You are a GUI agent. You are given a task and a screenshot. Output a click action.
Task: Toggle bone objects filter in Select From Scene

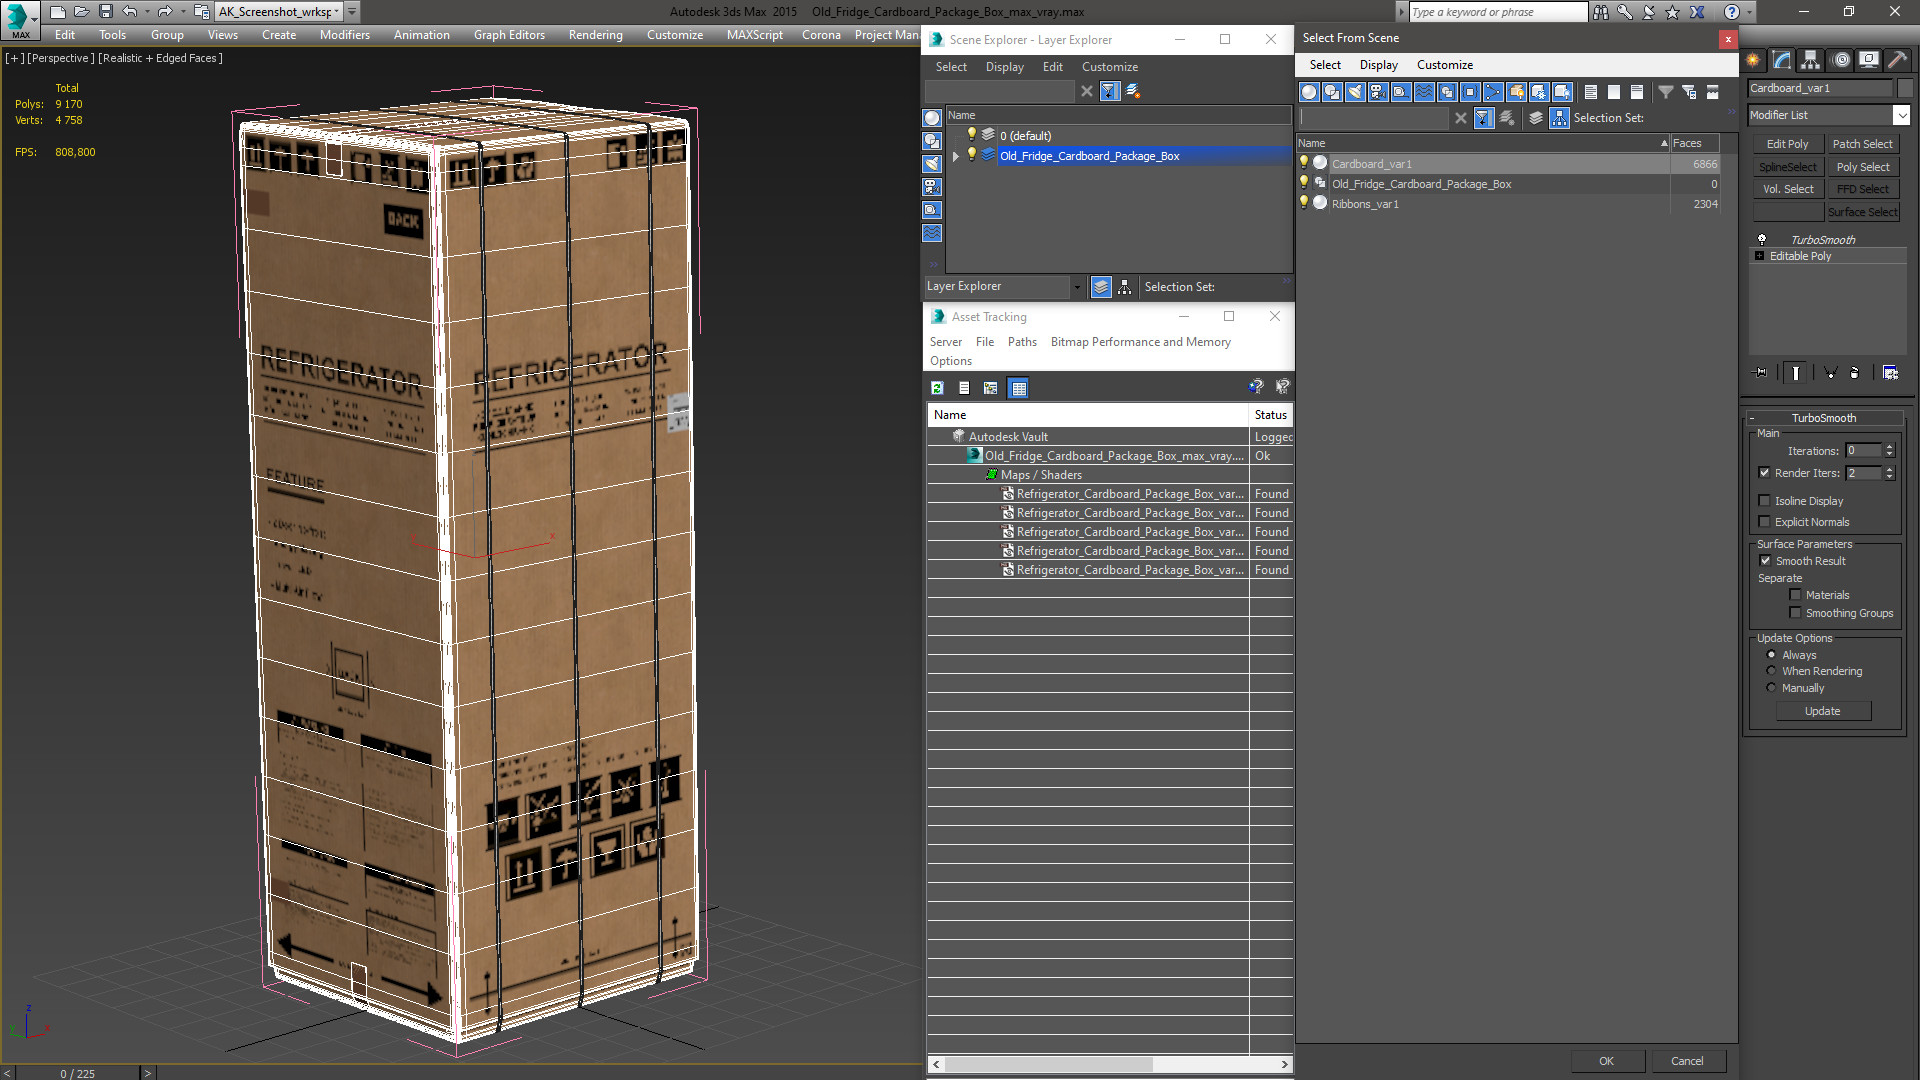(x=1493, y=92)
